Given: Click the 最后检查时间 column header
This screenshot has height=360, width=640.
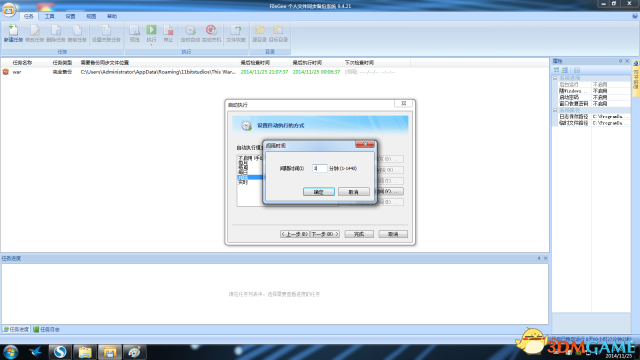Looking at the screenshot, I should [255, 62].
